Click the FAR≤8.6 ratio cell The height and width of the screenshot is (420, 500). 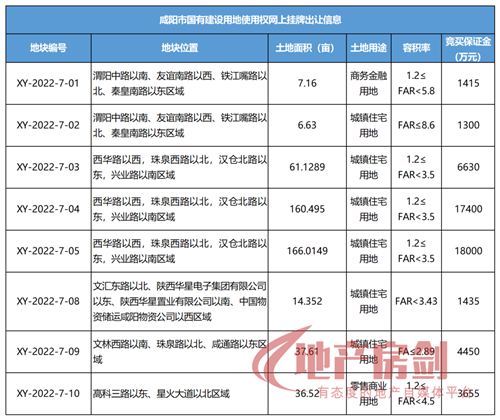click(417, 125)
